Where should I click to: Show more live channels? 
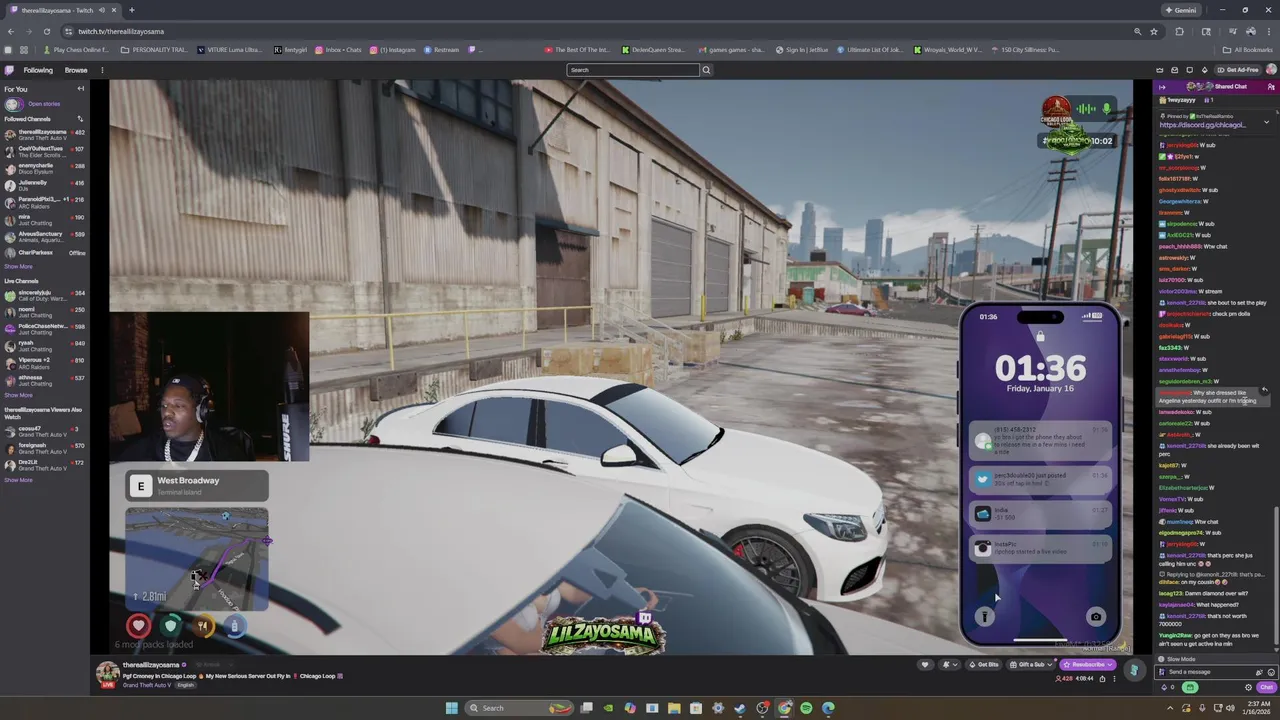pyautogui.click(x=18, y=395)
